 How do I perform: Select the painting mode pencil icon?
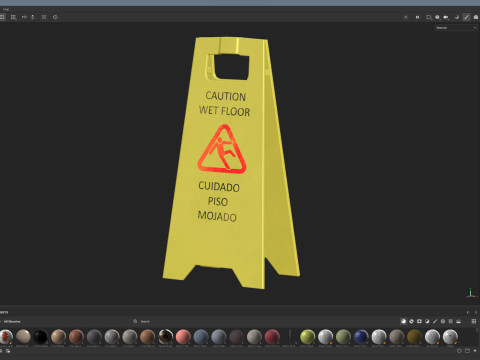pyautogui.click(x=466, y=17)
